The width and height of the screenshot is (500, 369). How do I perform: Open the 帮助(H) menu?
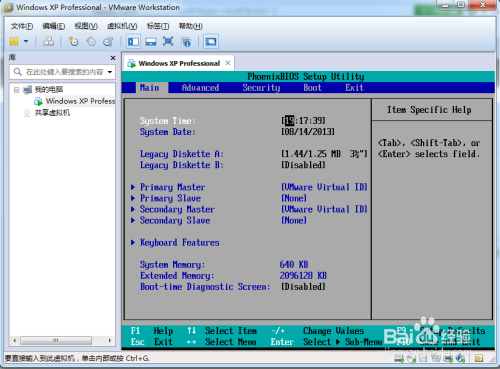tap(191, 26)
